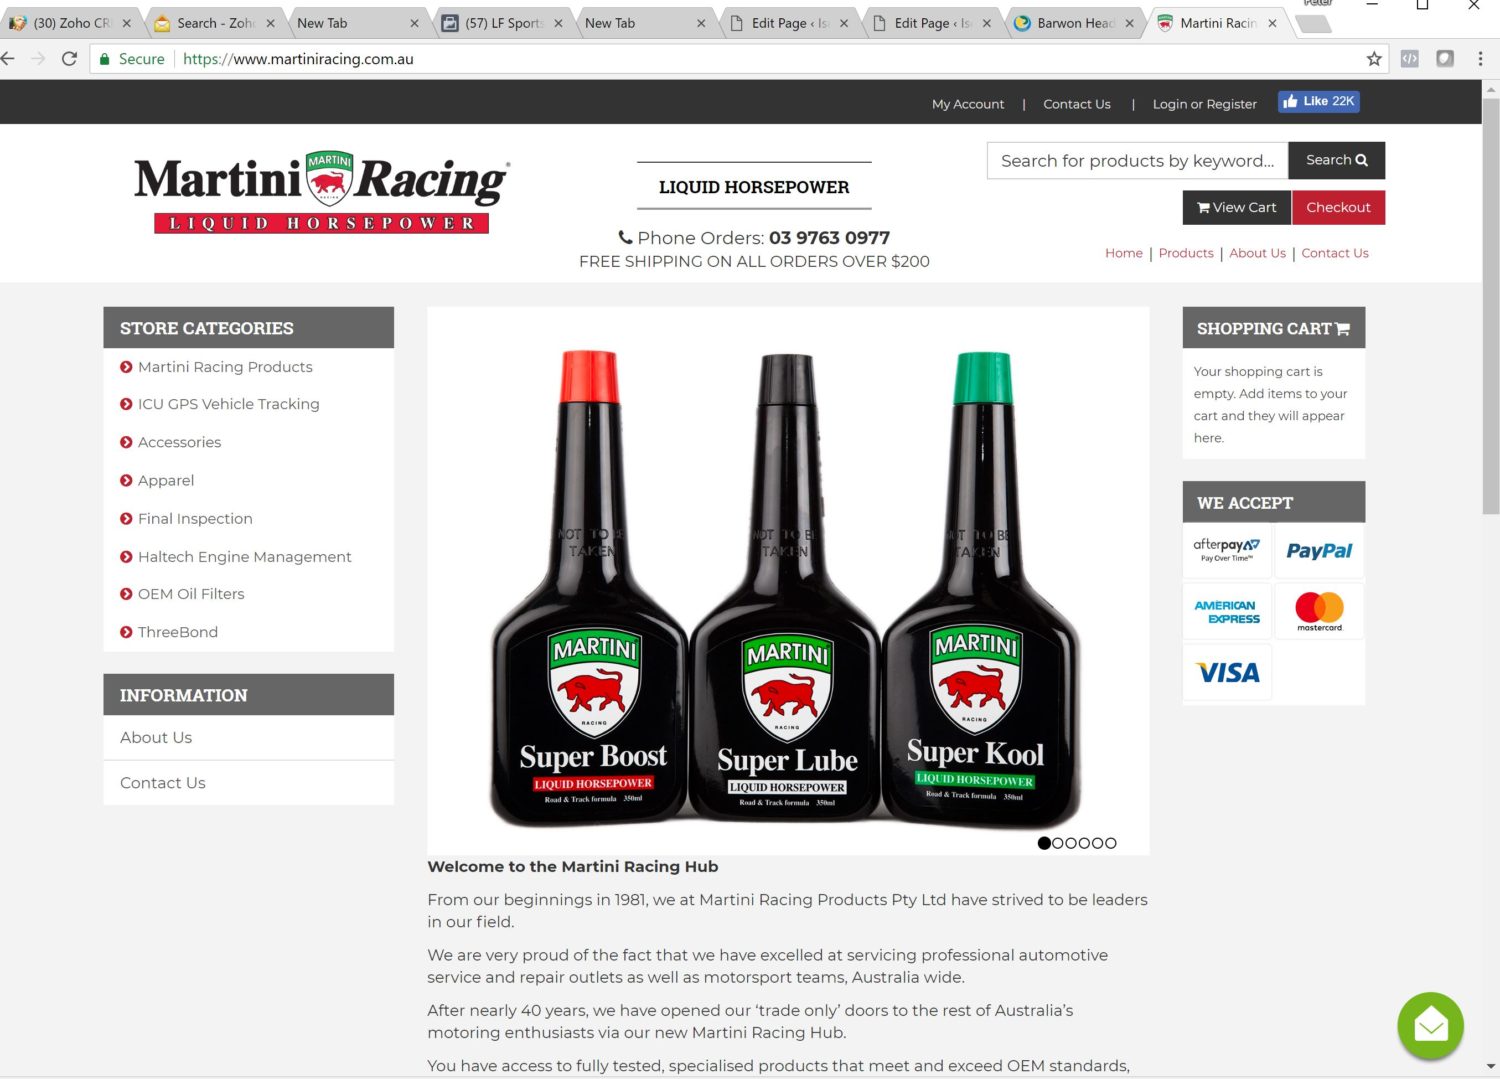Click the afterpay payment logo
This screenshot has height=1079, width=1500.
pos(1227,550)
